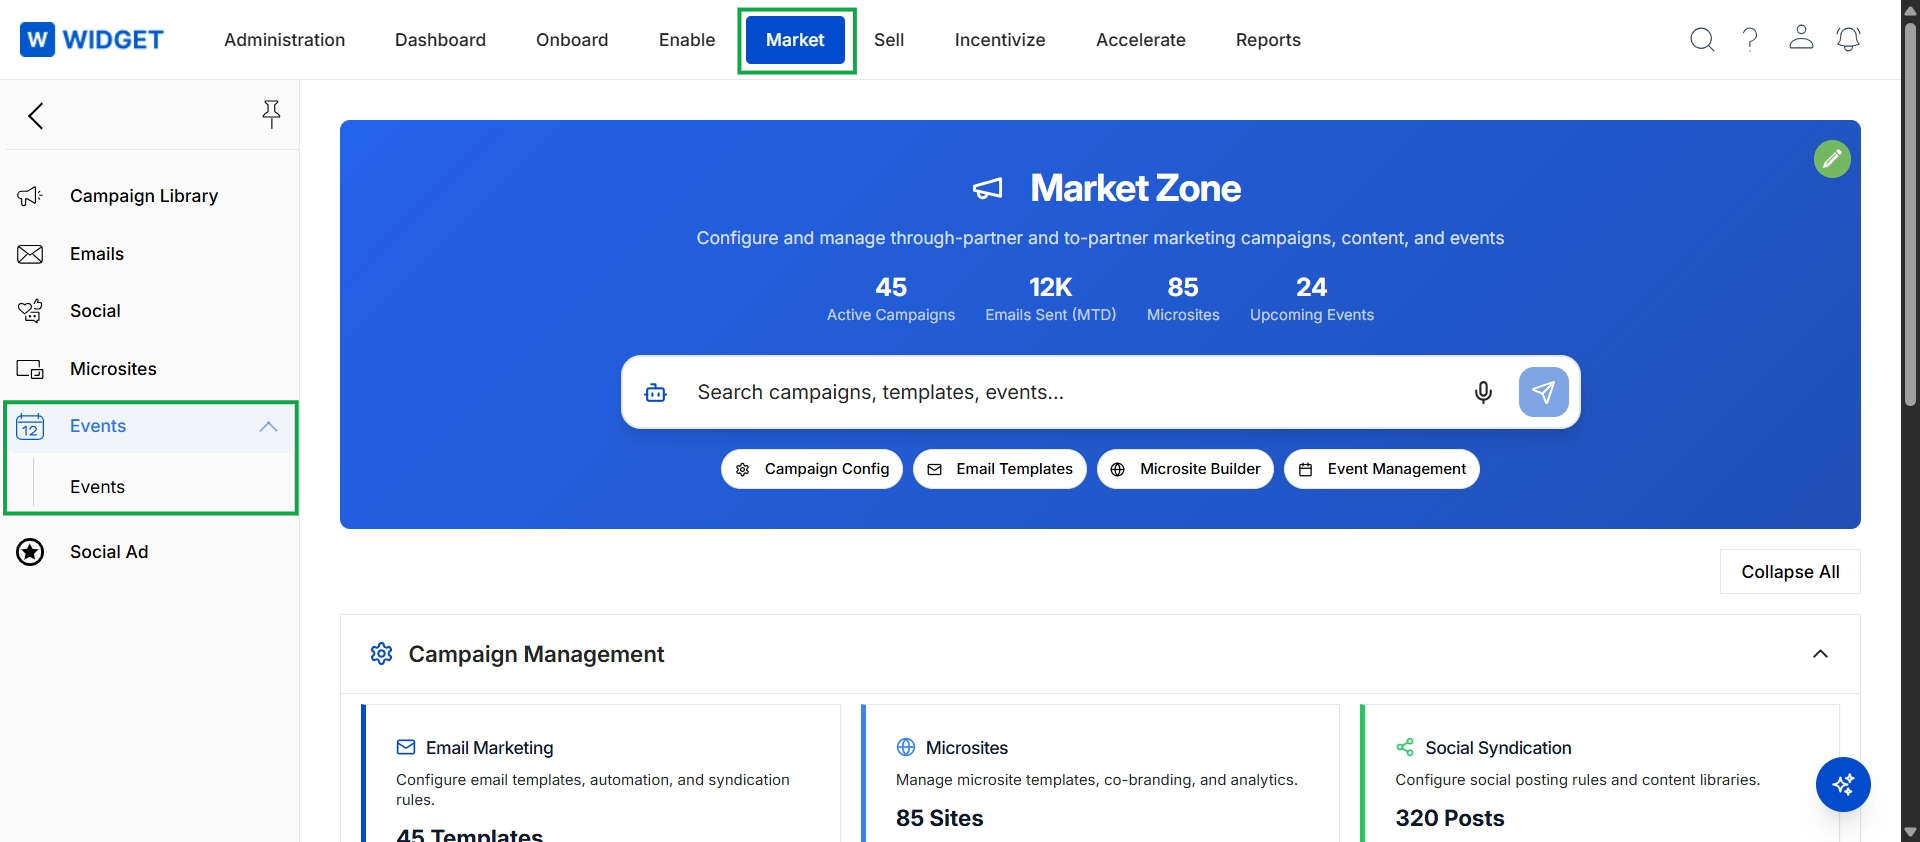Click the Social Syndication share icon
The height and width of the screenshot is (842, 1920).
tap(1405, 747)
